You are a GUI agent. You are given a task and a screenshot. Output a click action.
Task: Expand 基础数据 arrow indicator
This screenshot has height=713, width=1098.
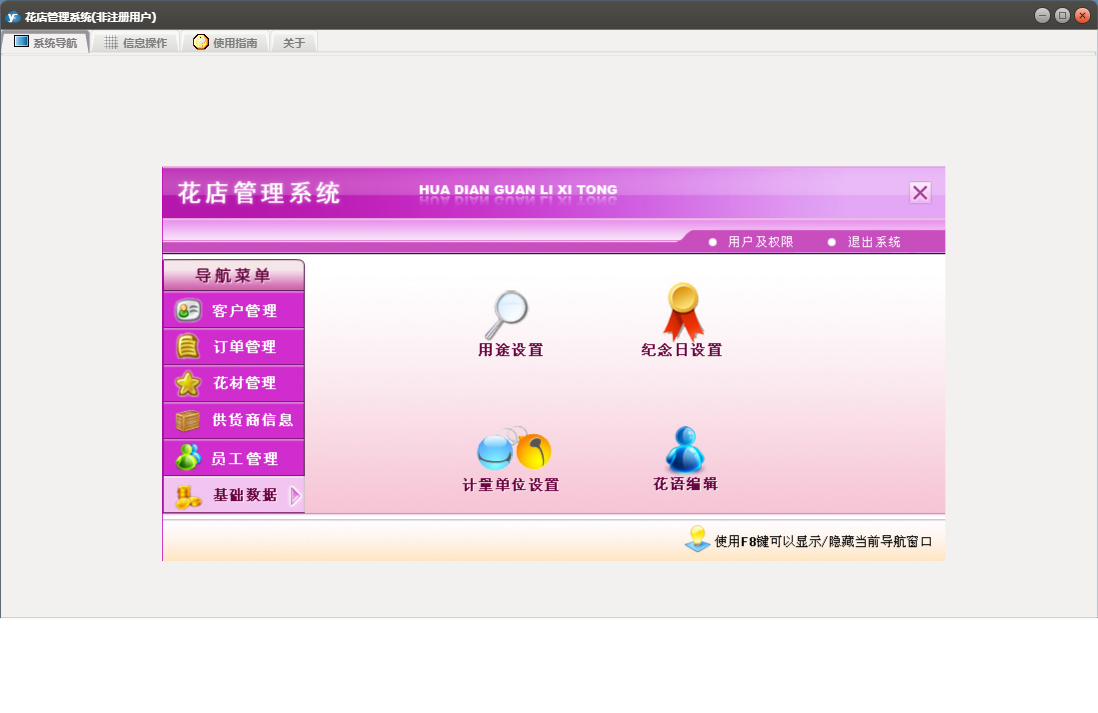click(296, 496)
